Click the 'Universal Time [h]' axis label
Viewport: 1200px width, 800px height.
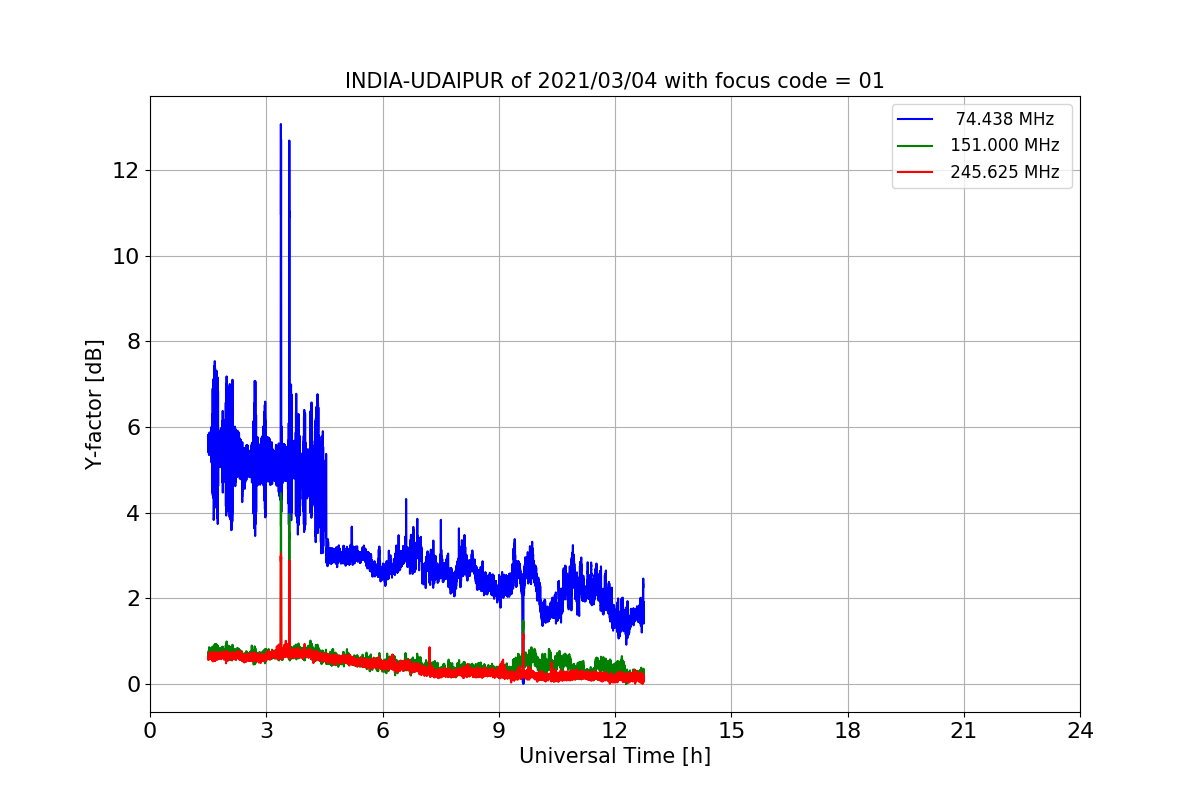pyautogui.click(x=614, y=756)
